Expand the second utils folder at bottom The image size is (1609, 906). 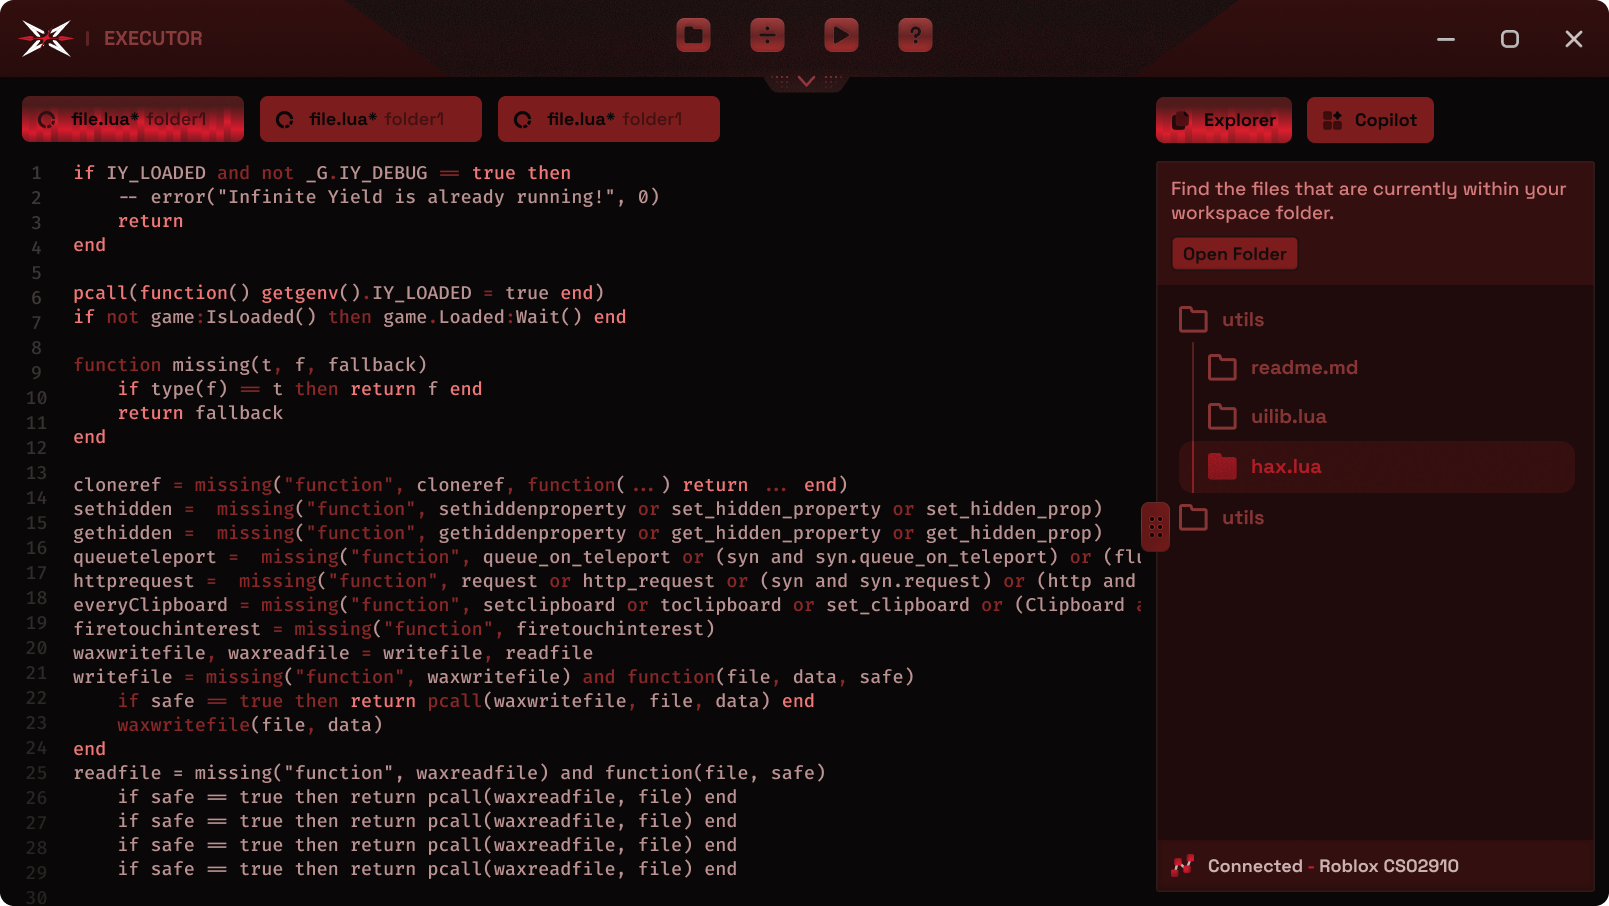(1242, 518)
